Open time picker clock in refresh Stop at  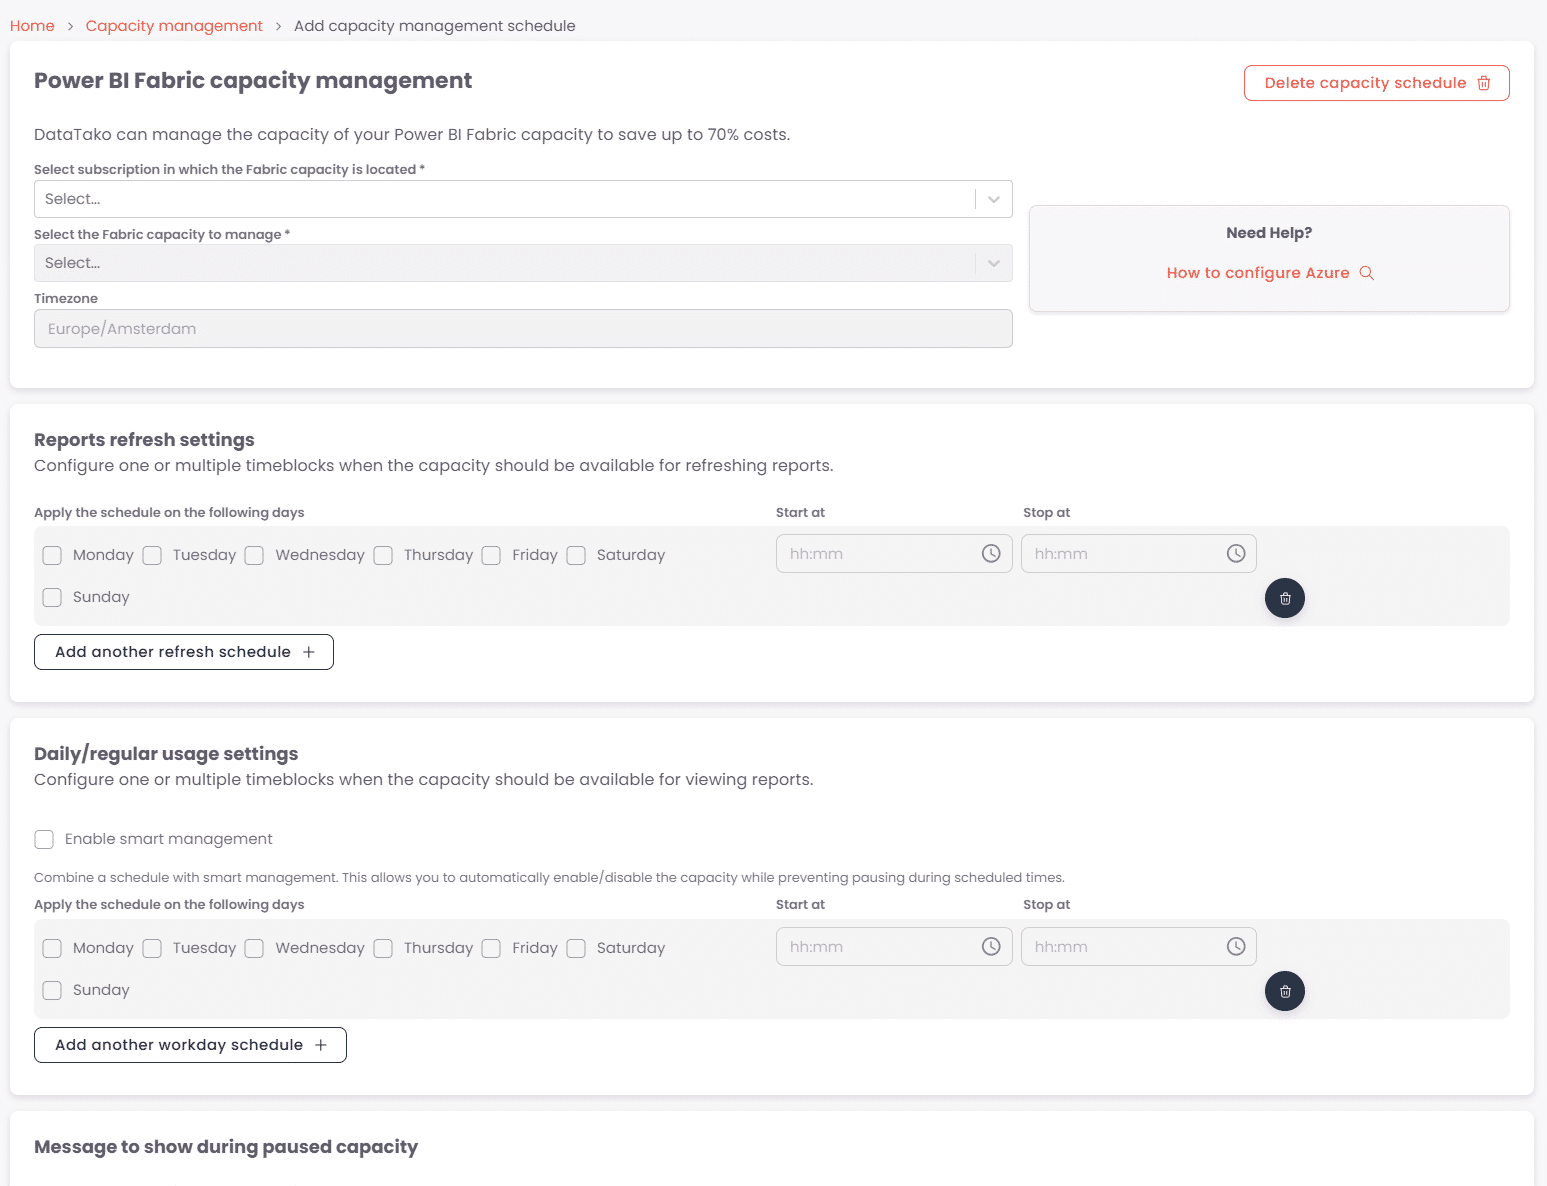[x=1236, y=553]
